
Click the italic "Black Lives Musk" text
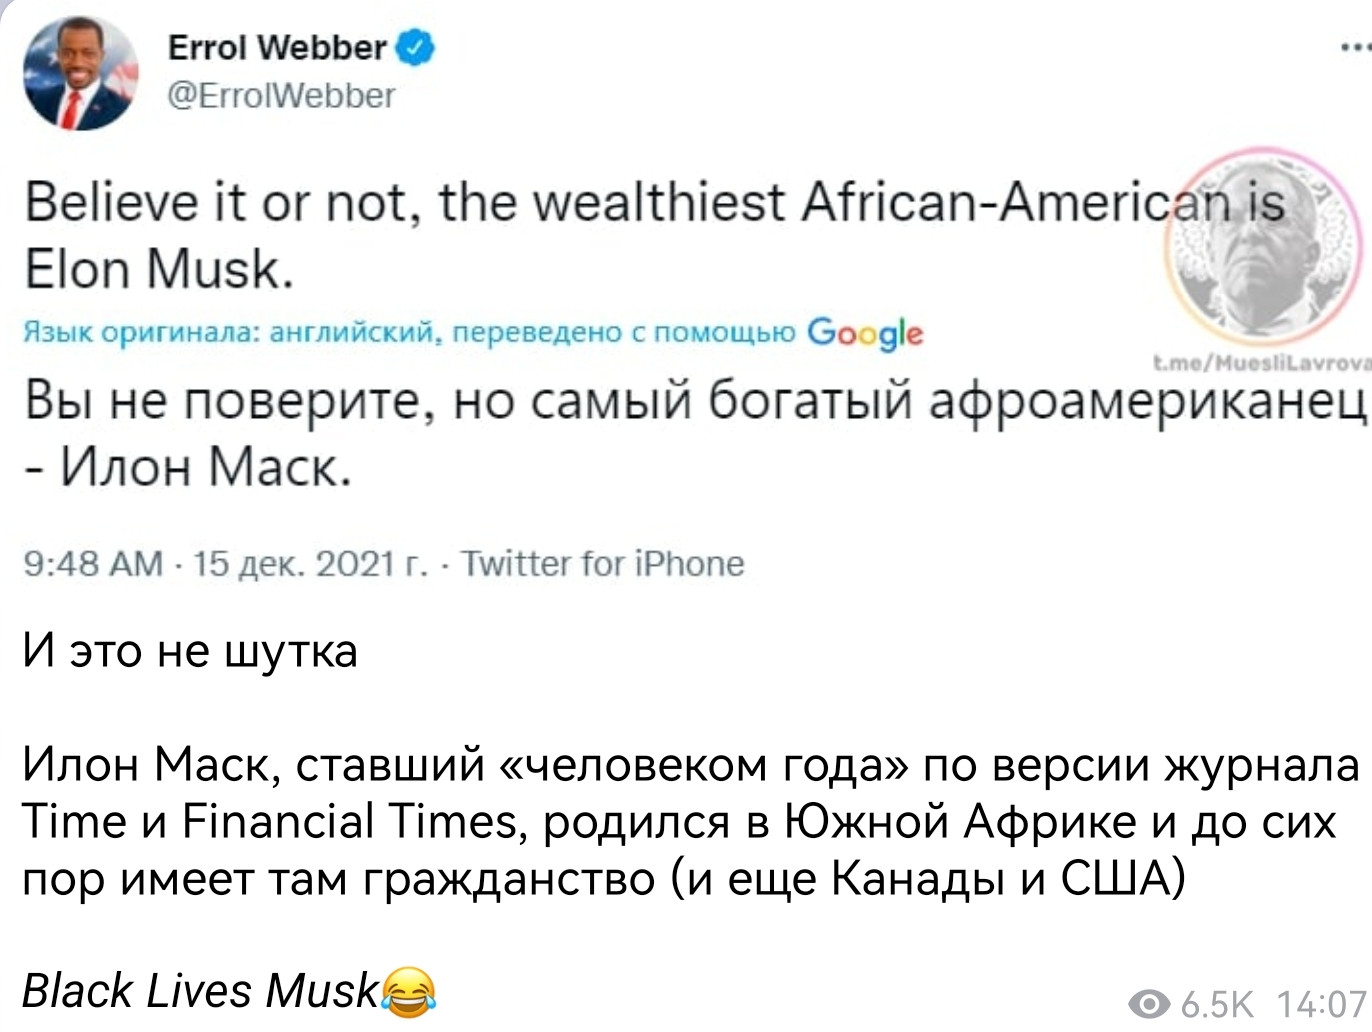click(200, 991)
